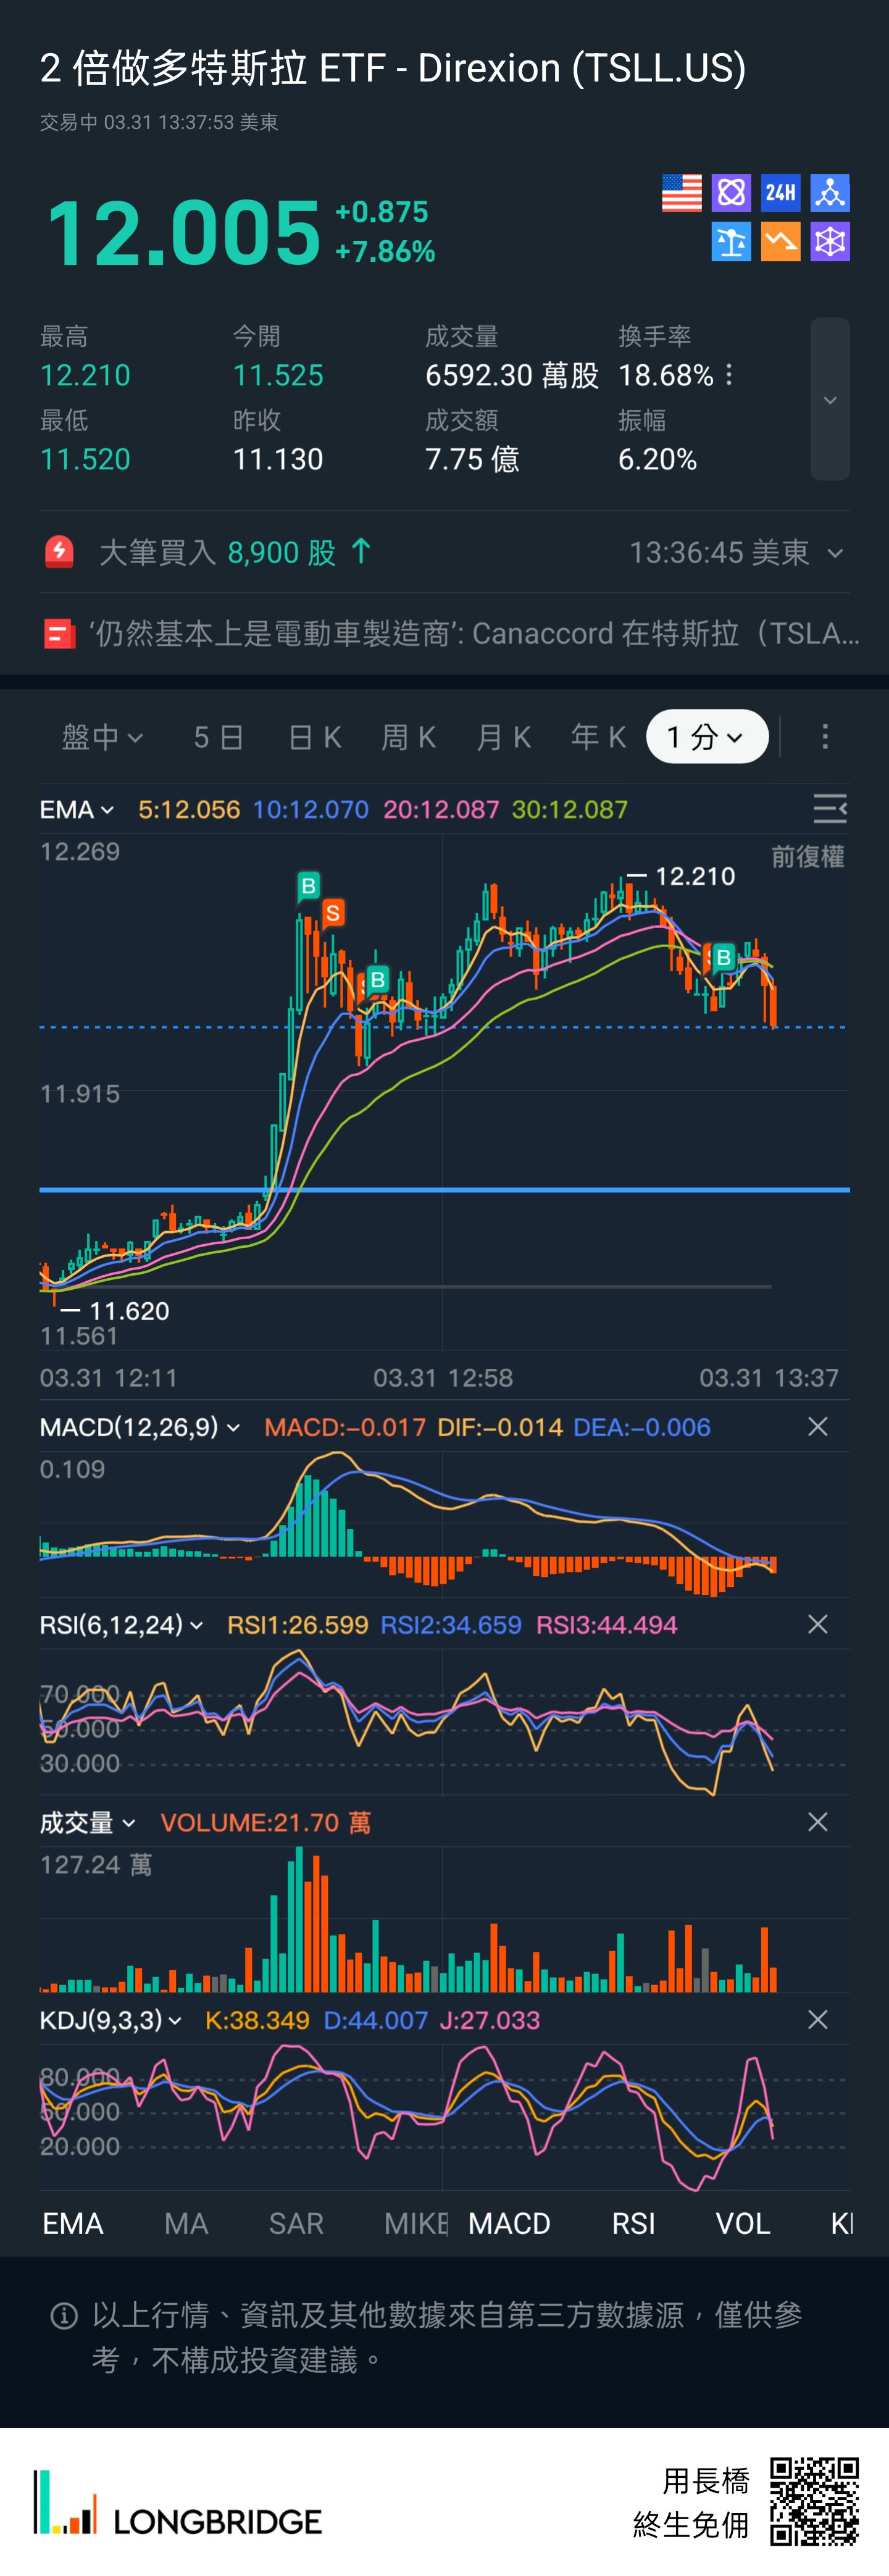Image resolution: width=889 pixels, height=2576 pixels.
Task: Tap the orange downward trend icon
Action: (780, 242)
